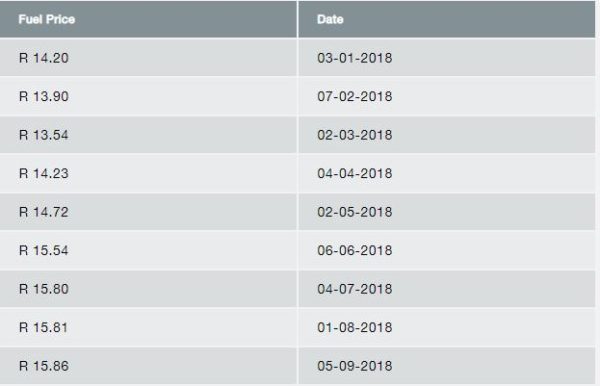Click the 04-07-2018 date cell
This screenshot has width=600, height=386.
point(447,289)
